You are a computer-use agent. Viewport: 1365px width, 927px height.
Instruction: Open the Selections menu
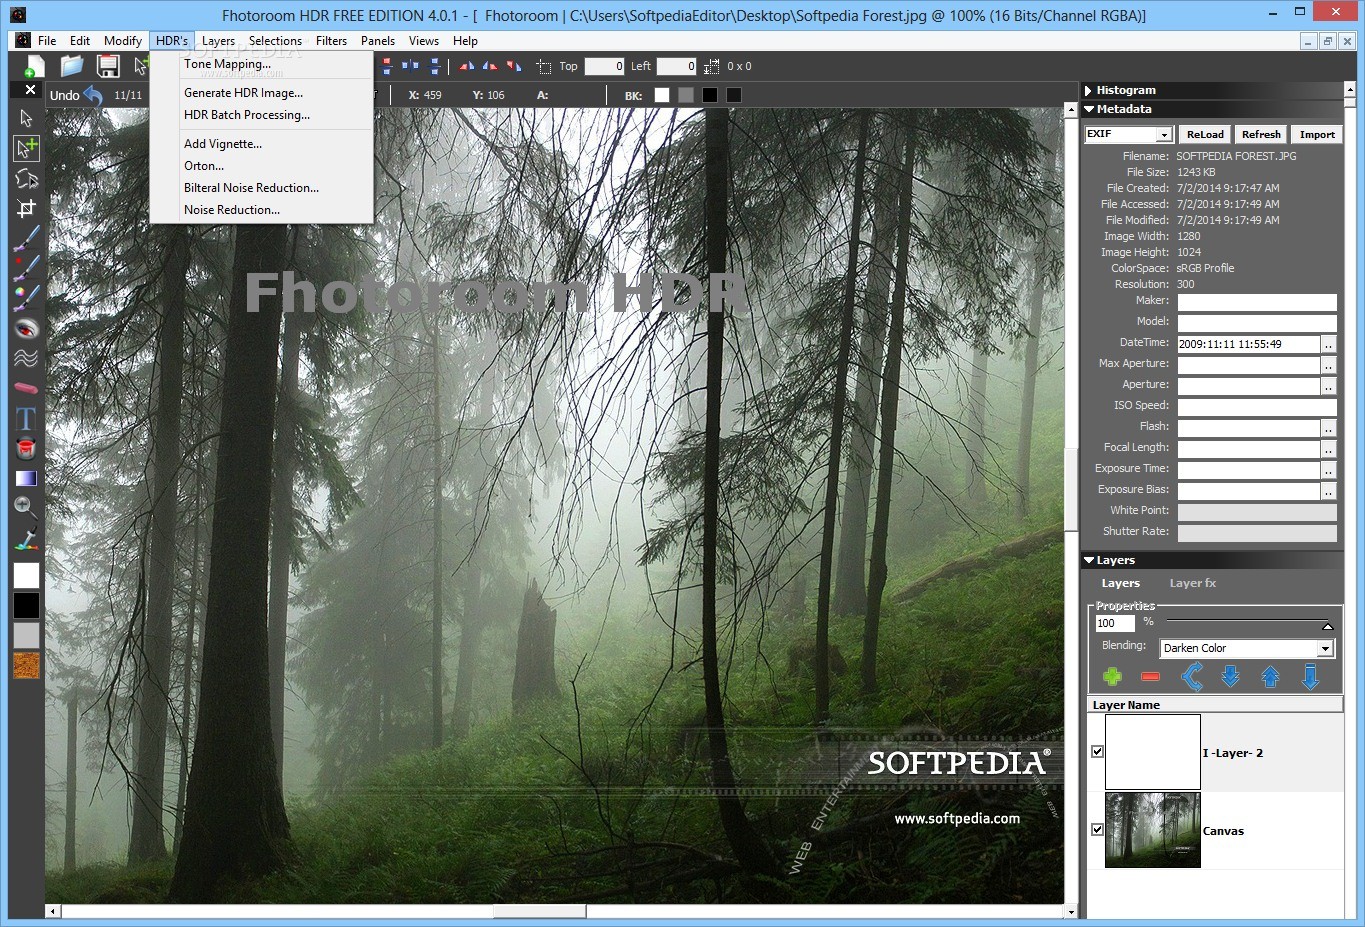[275, 41]
